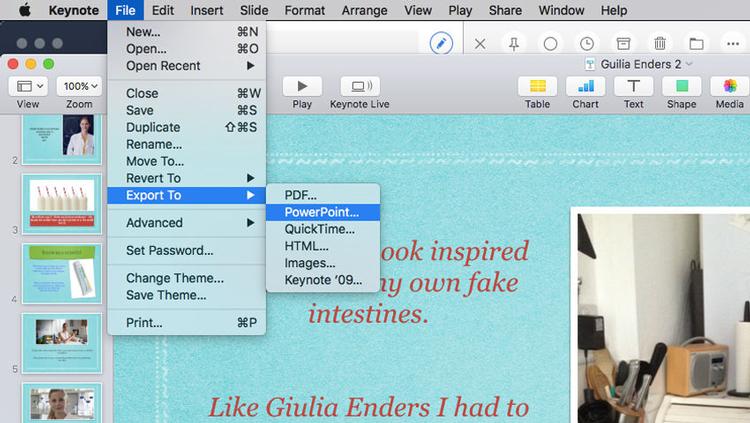
Task: Click the trash delete icon
Action: (660, 44)
